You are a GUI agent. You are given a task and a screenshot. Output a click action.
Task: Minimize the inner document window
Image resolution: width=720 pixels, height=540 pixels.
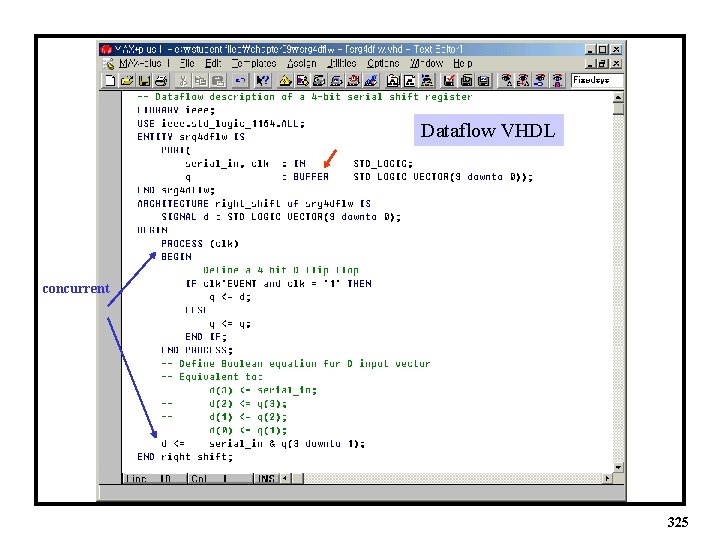click(x=591, y=64)
